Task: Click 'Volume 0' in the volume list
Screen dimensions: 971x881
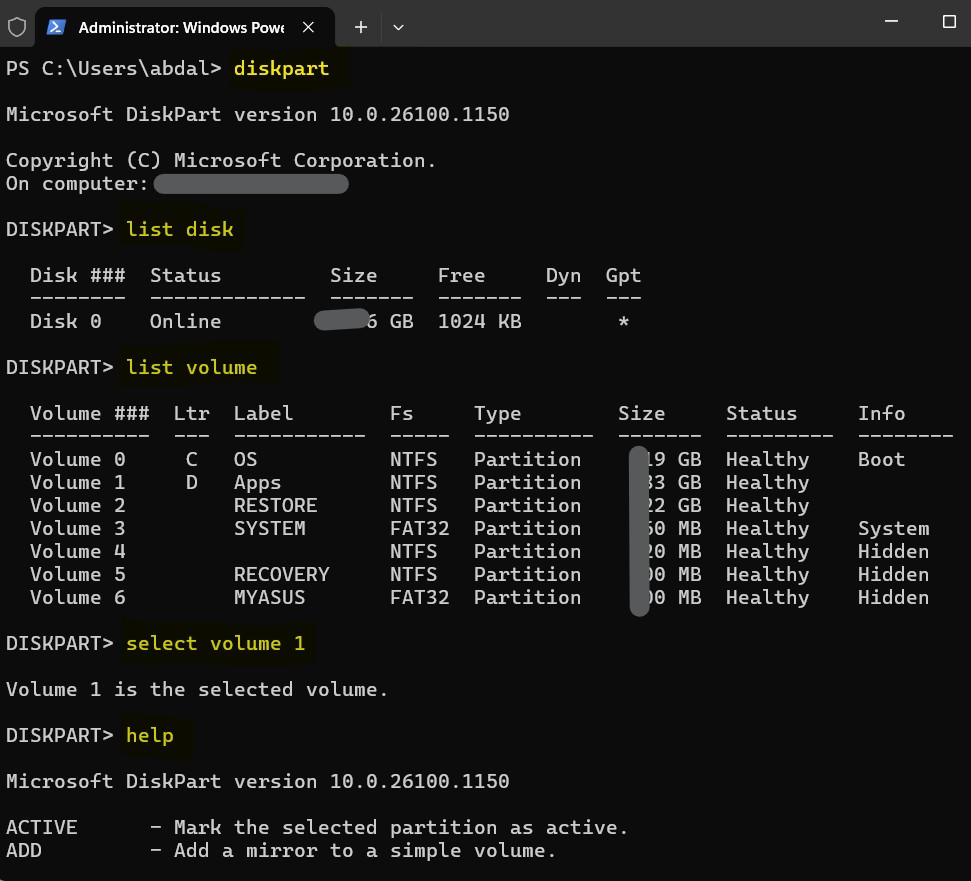Action: (77, 459)
